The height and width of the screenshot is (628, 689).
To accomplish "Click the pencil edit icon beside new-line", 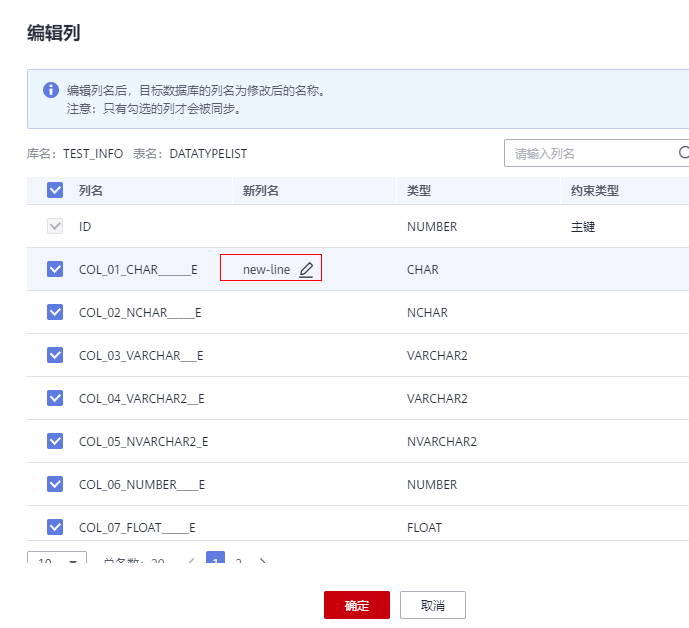I will tap(306, 270).
